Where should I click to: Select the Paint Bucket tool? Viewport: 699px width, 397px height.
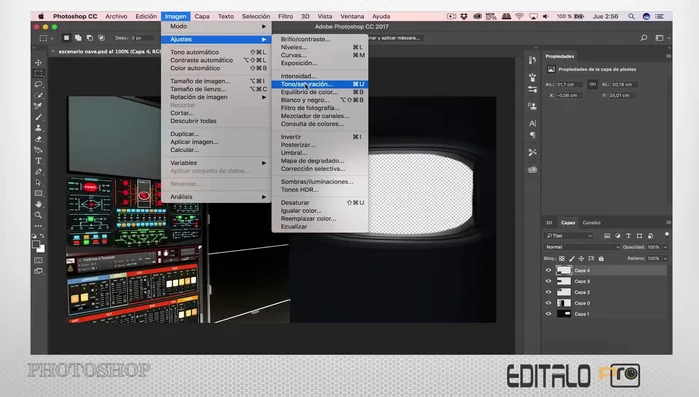point(38,150)
